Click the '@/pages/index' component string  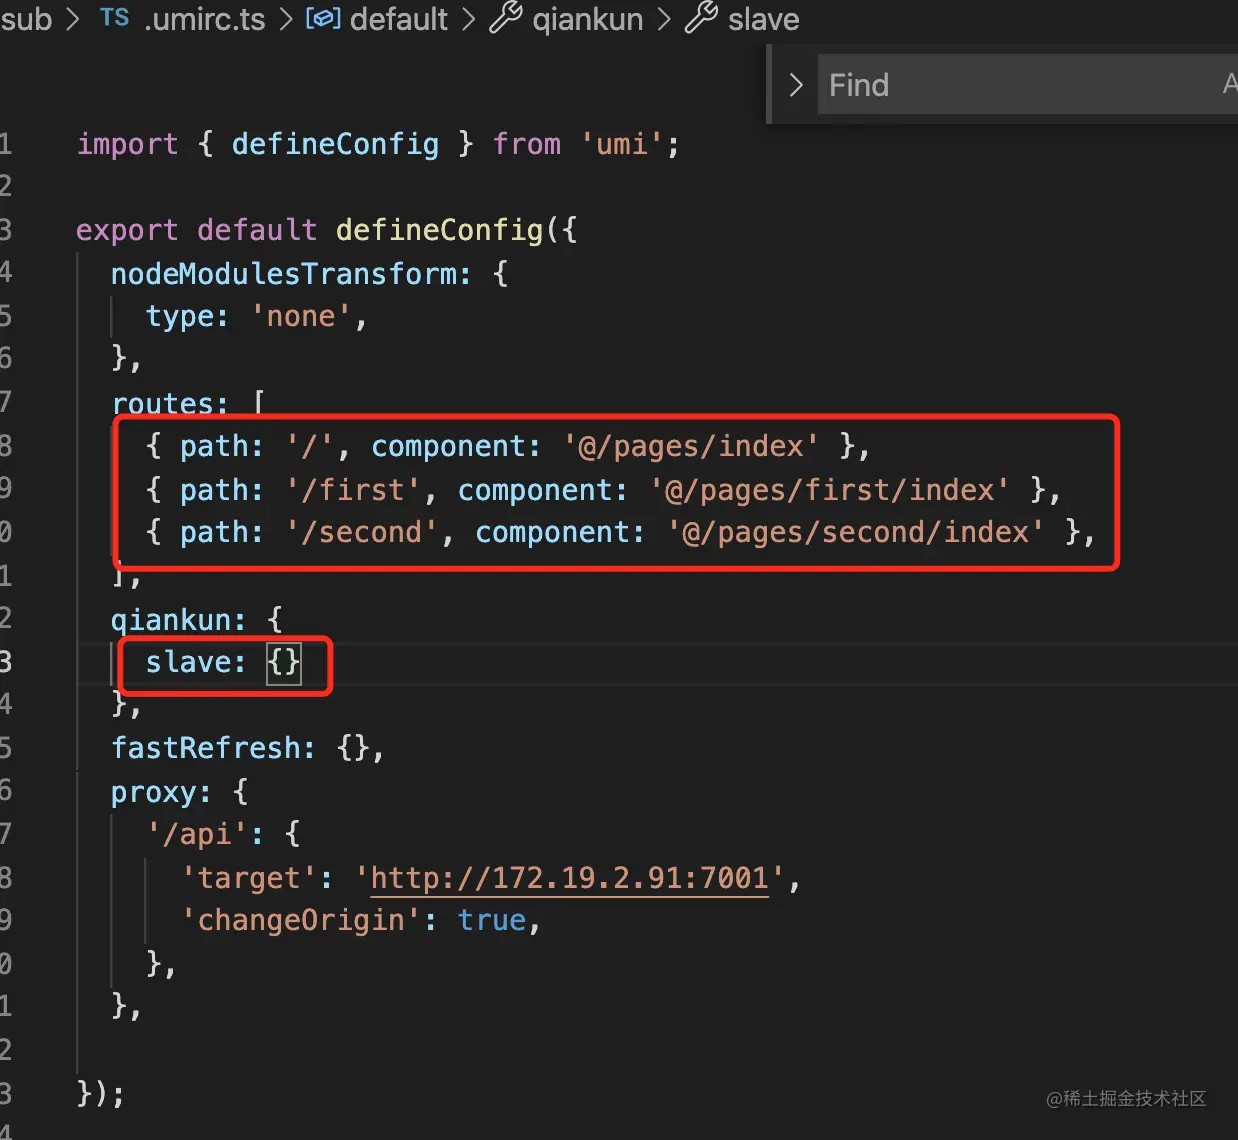click(691, 446)
